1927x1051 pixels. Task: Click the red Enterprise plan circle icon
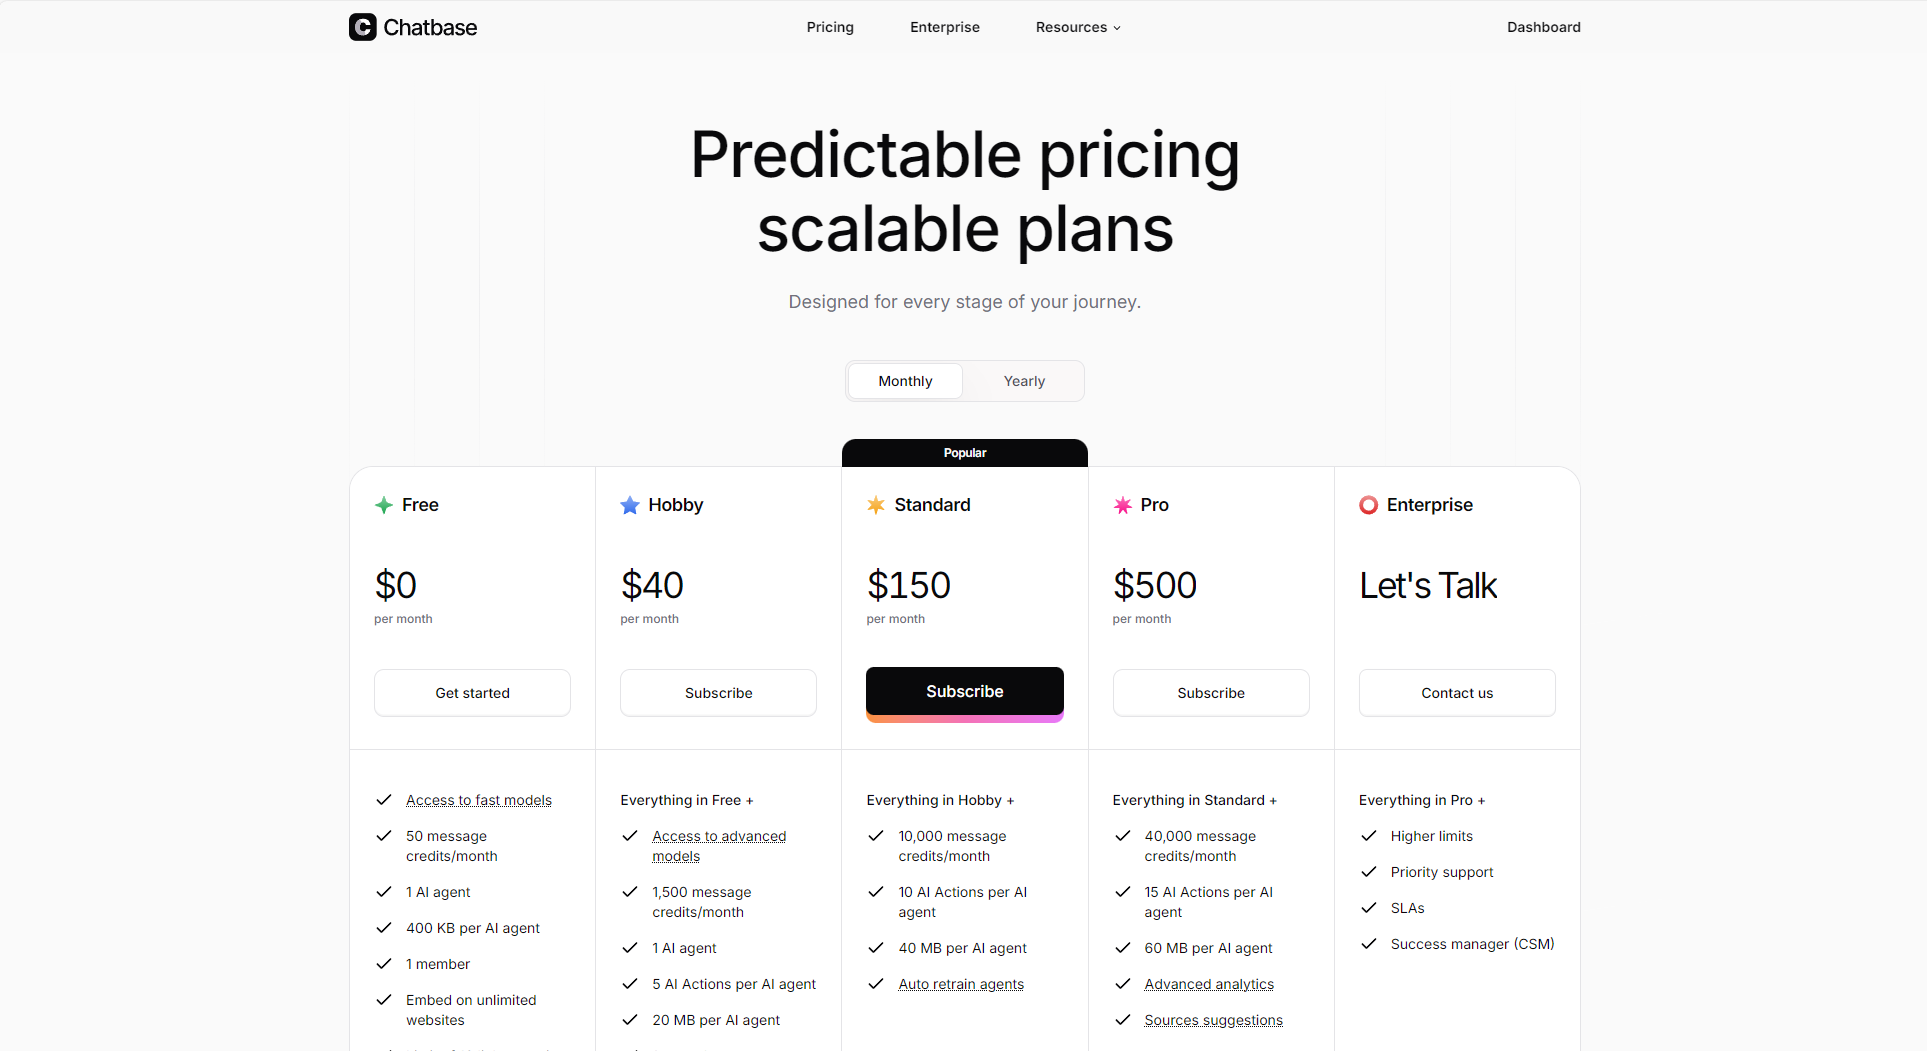(1368, 505)
